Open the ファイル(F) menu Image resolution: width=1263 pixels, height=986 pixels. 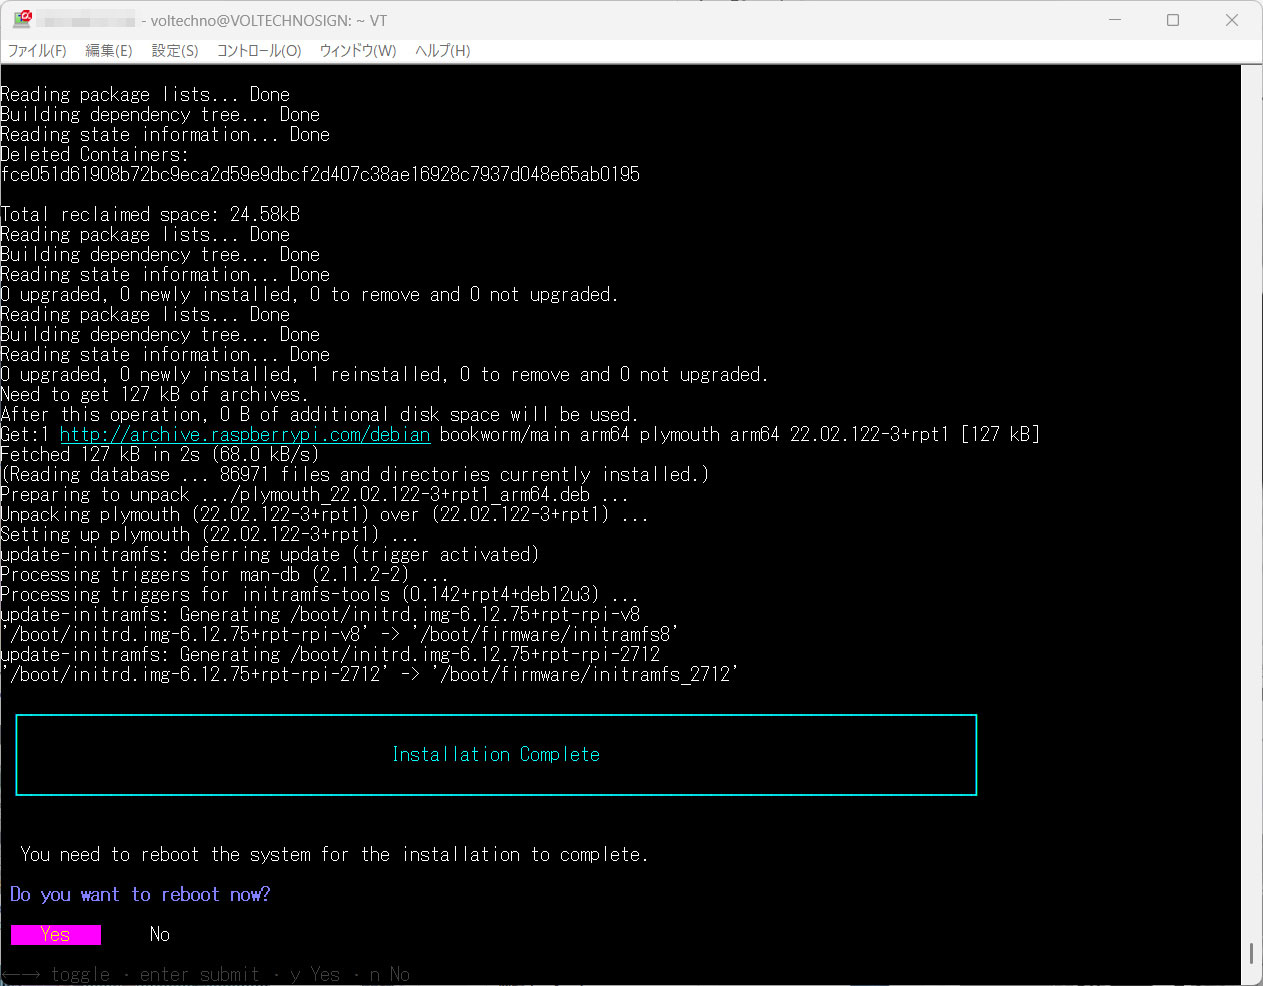pyautogui.click(x=37, y=51)
